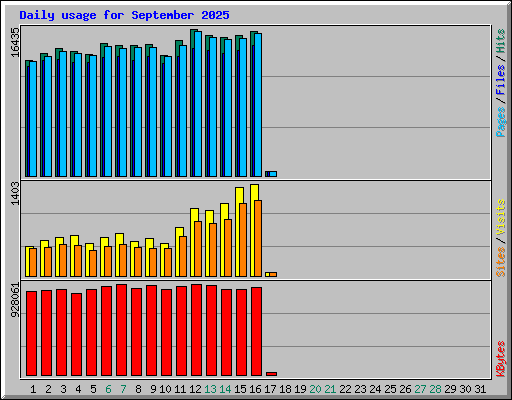Select the "Hits" legend label
Viewport: 512px width, 400px height.
(x=500, y=41)
